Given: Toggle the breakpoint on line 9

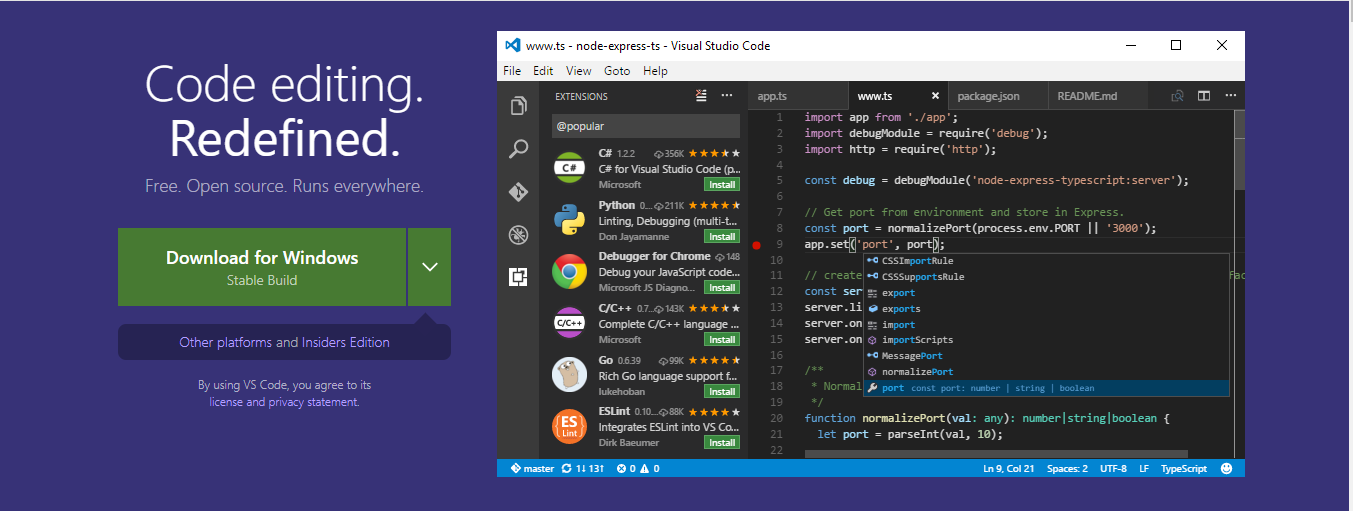Looking at the screenshot, I should coord(757,244).
